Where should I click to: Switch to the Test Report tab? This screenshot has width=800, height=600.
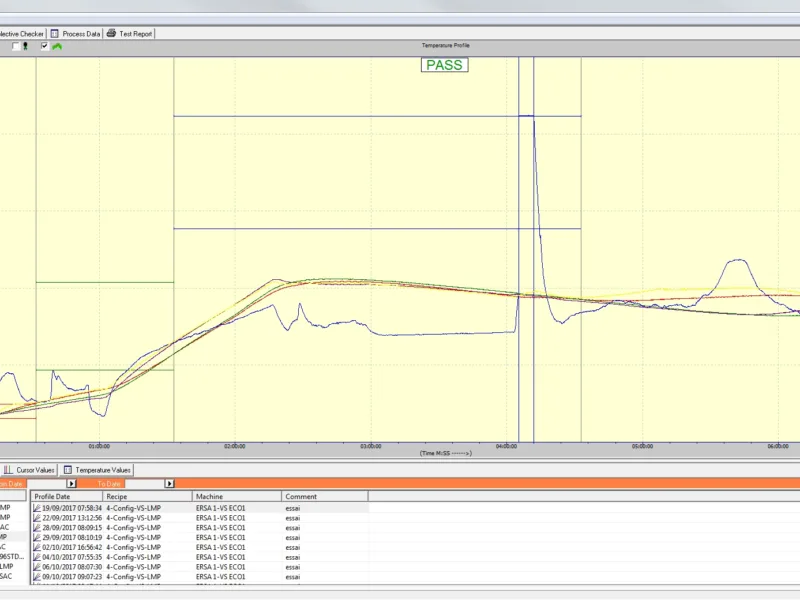pos(136,33)
